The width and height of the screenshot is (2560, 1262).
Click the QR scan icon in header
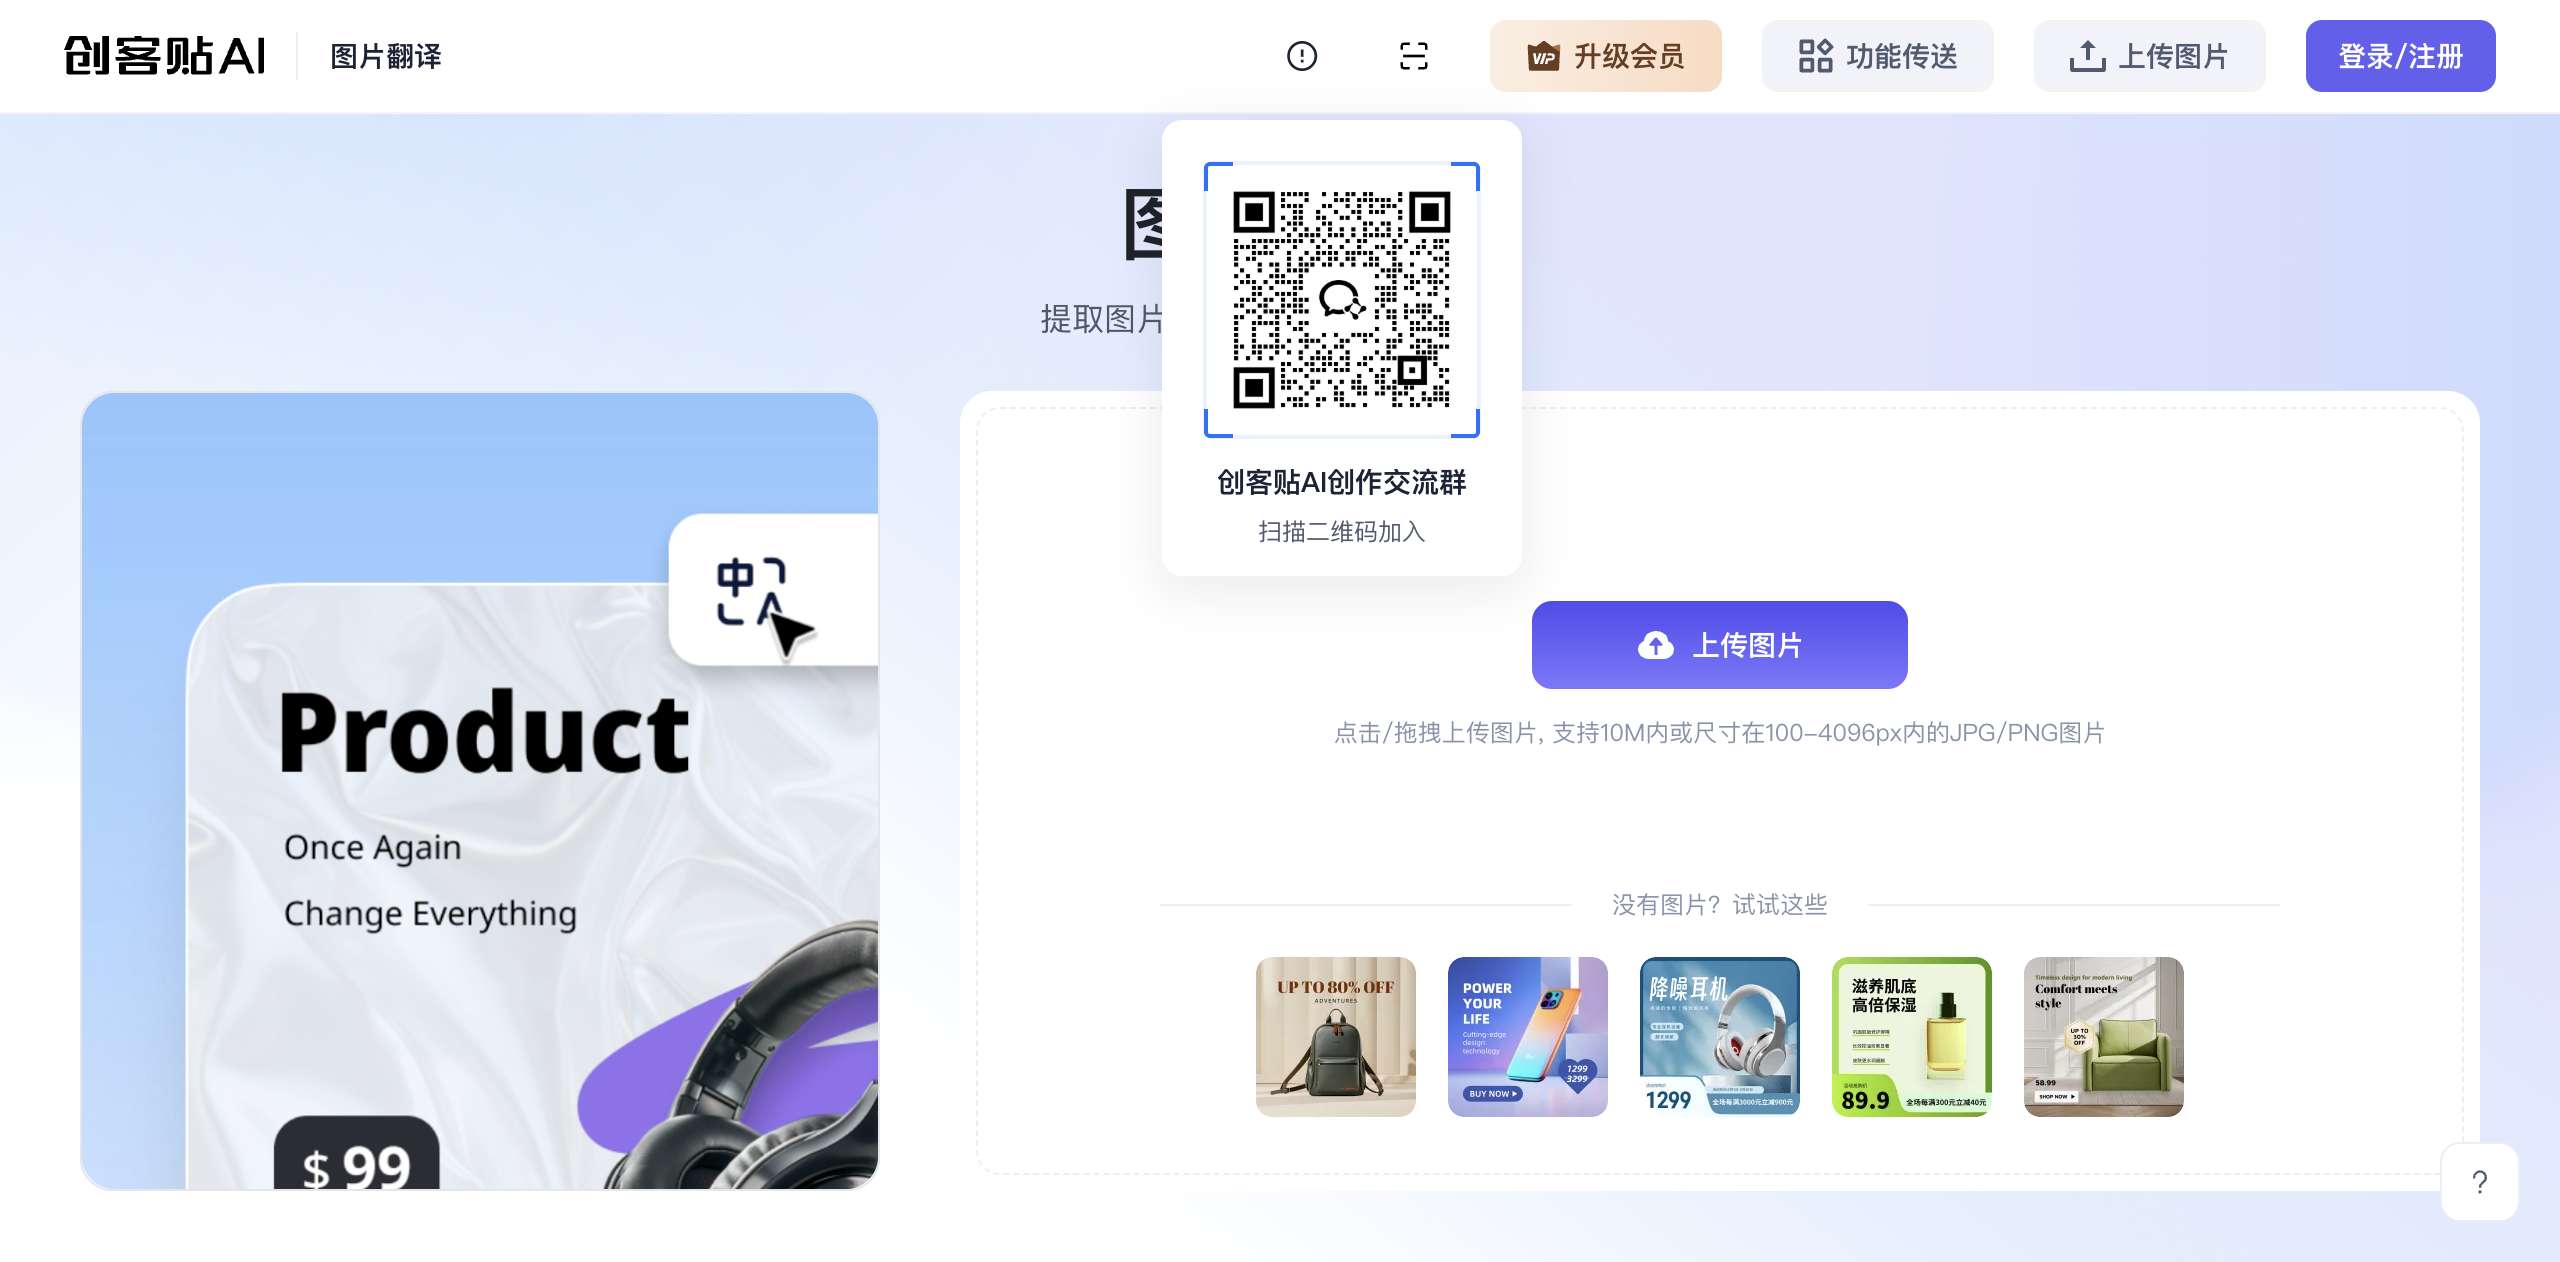tap(1413, 56)
